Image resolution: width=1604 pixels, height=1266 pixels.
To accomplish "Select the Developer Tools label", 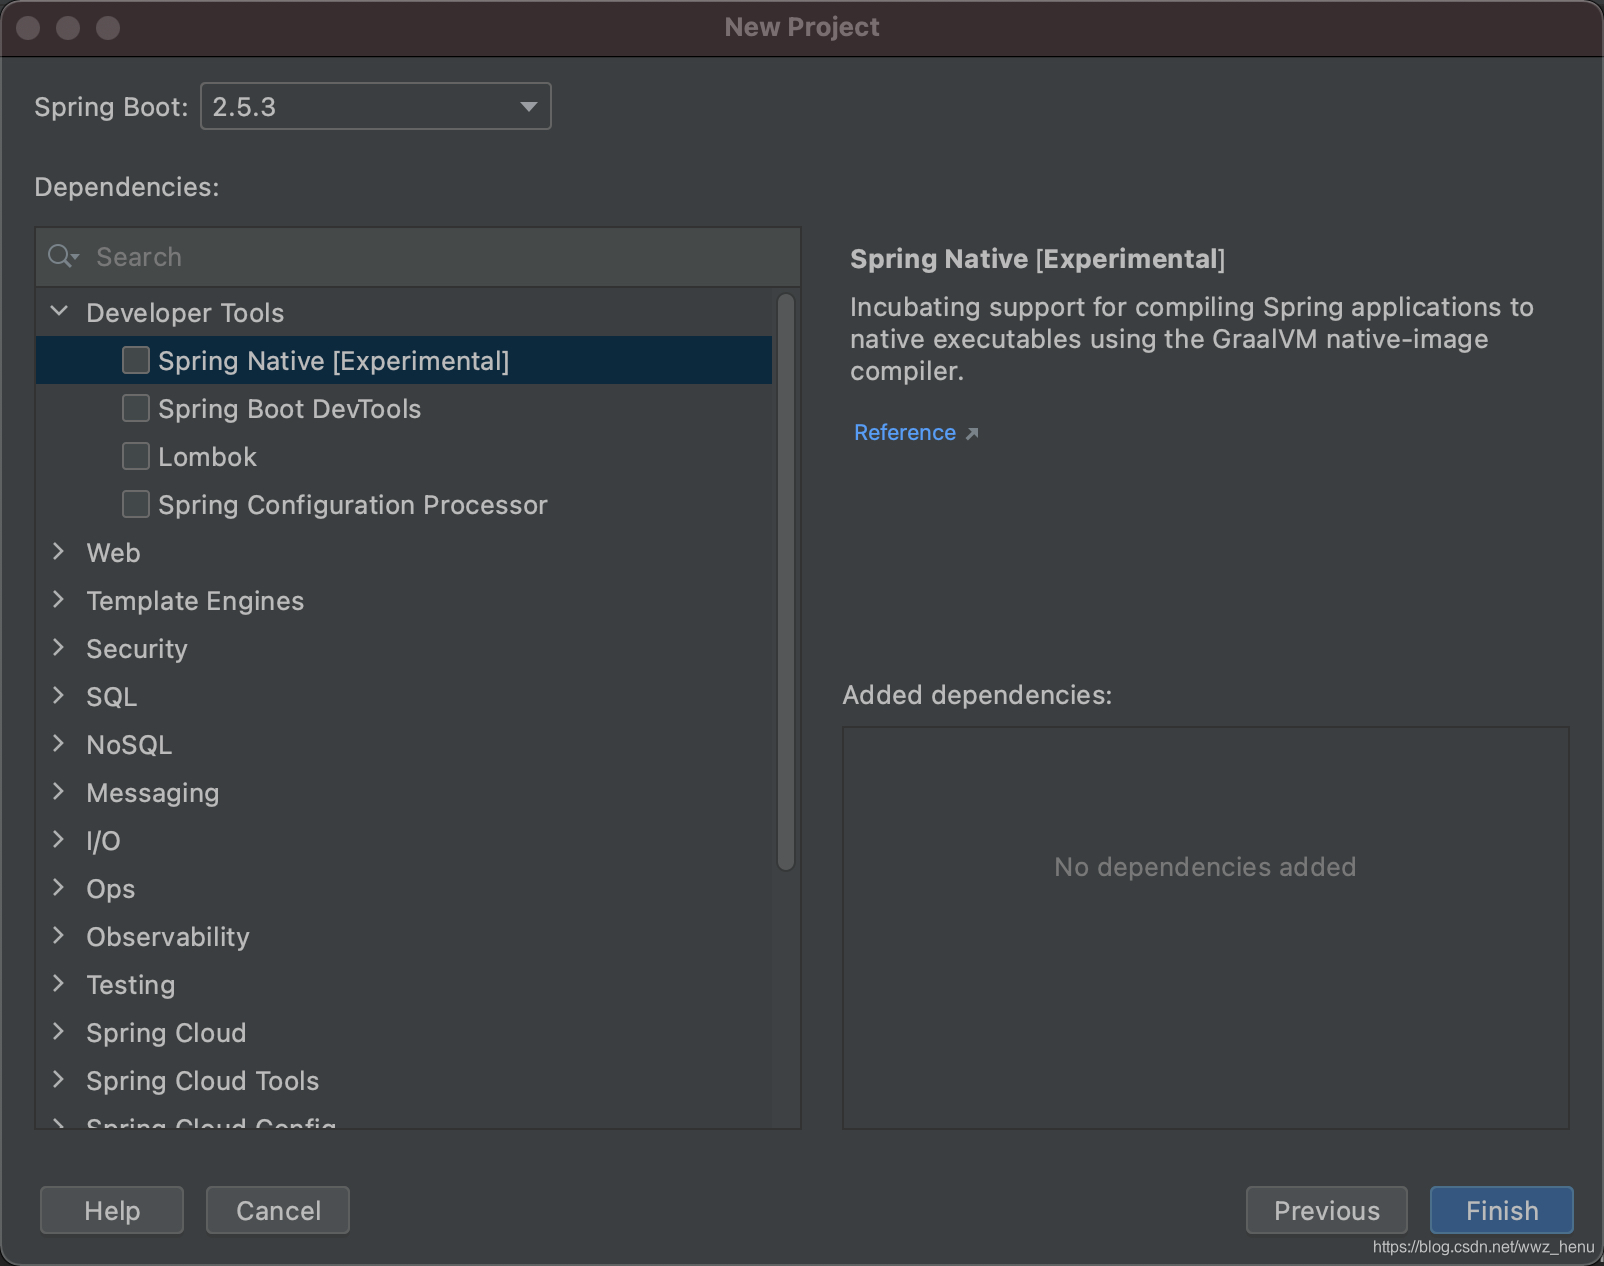I will [x=185, y=313].
